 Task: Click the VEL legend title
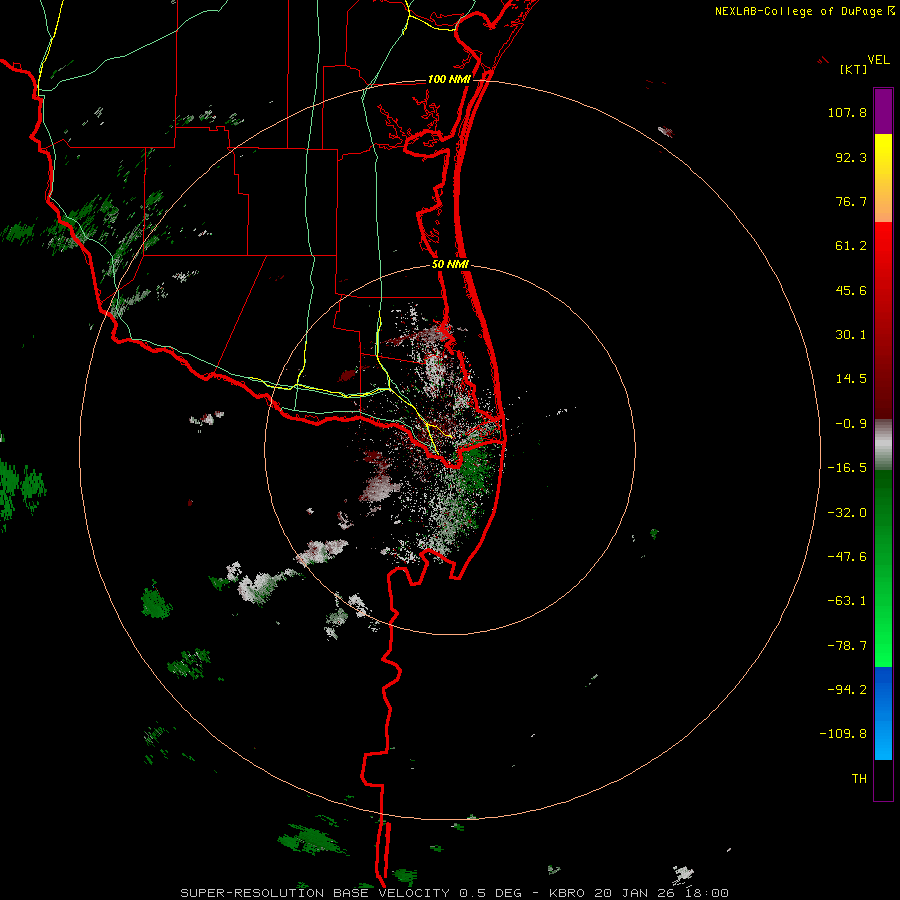pyautogui.click(x=878, y=60)
